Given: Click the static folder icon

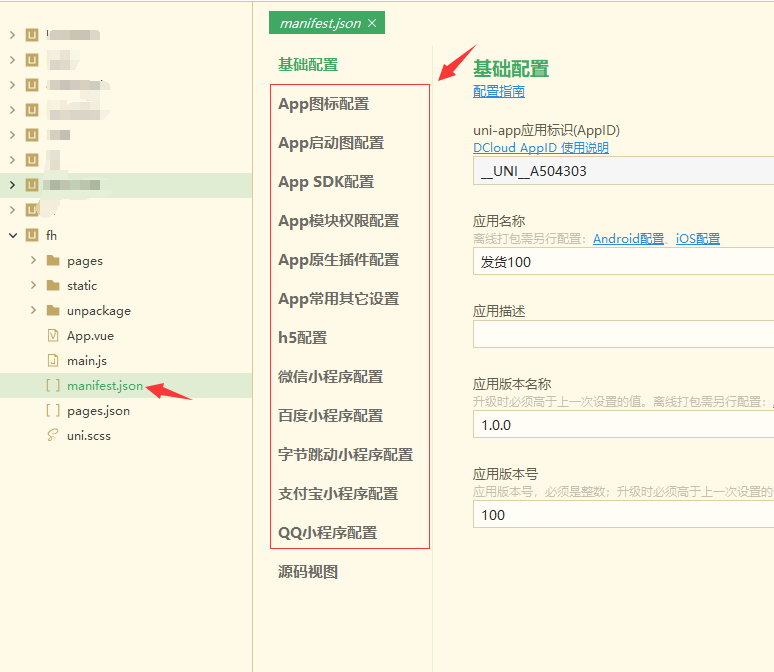Looking at the screenshot, I should [x=53, y=286].
